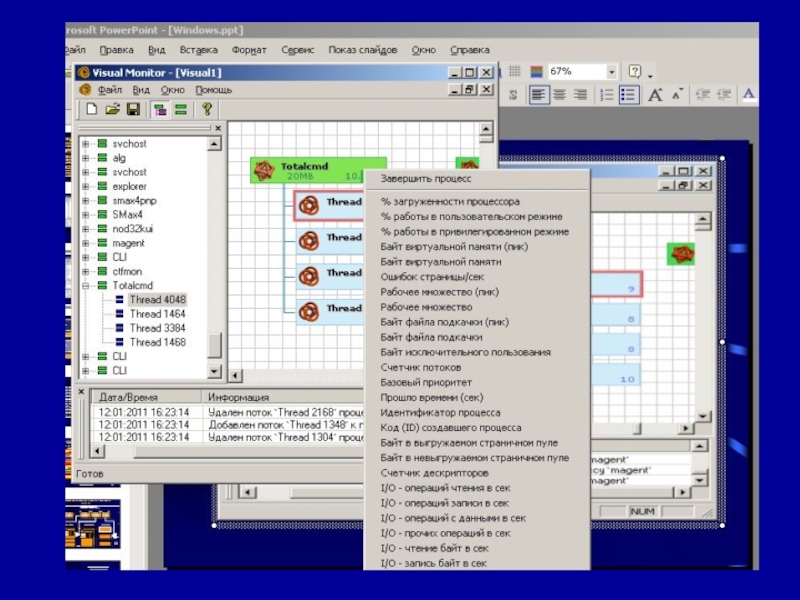Open file with Visual Monitor folder icon
This screenshot has height=600, width=800.
[x=112, y=109]
